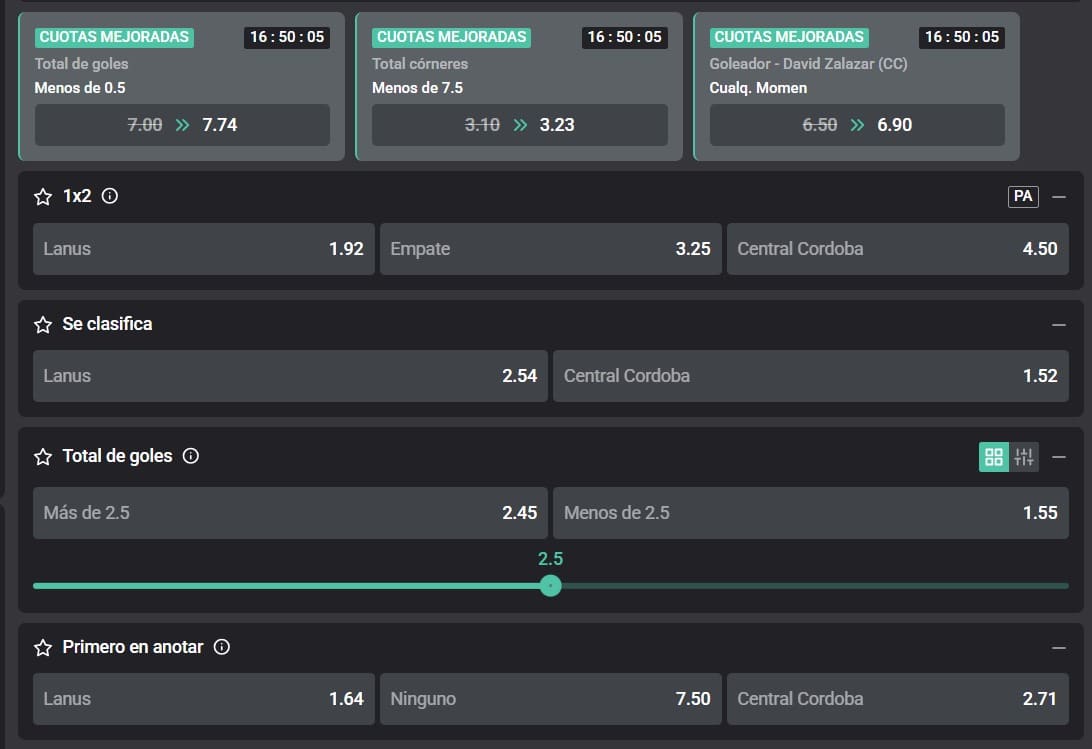Collapse the Total de goles section
1092x749 pixels.
pos(1059,457)
